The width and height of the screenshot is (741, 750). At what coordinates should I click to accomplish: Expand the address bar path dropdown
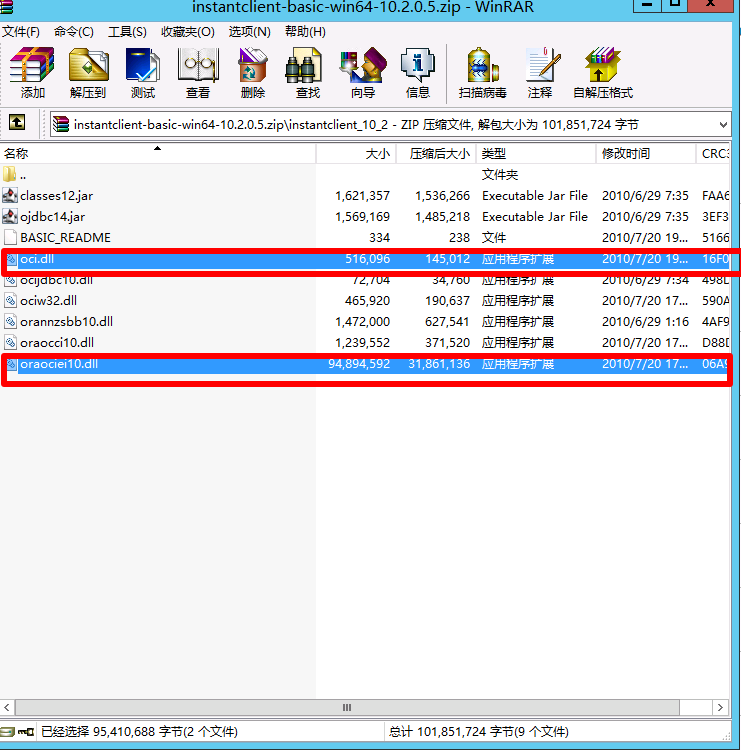click(x=723, y=125)
